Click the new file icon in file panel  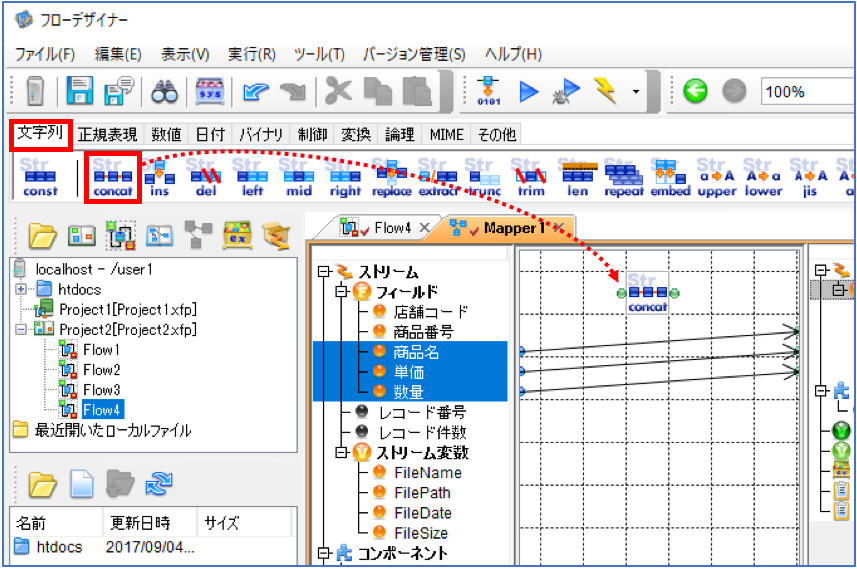[x=81, y=484]
